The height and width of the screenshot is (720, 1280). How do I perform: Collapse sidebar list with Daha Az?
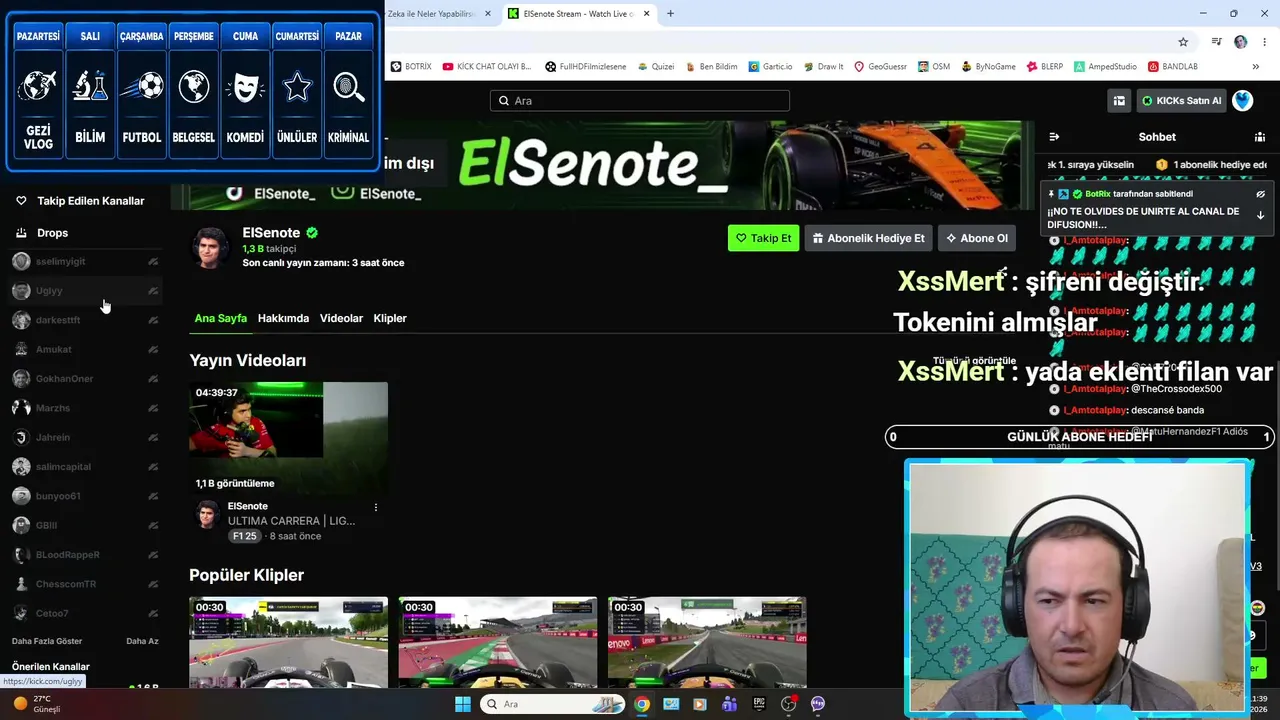(142, 641)
